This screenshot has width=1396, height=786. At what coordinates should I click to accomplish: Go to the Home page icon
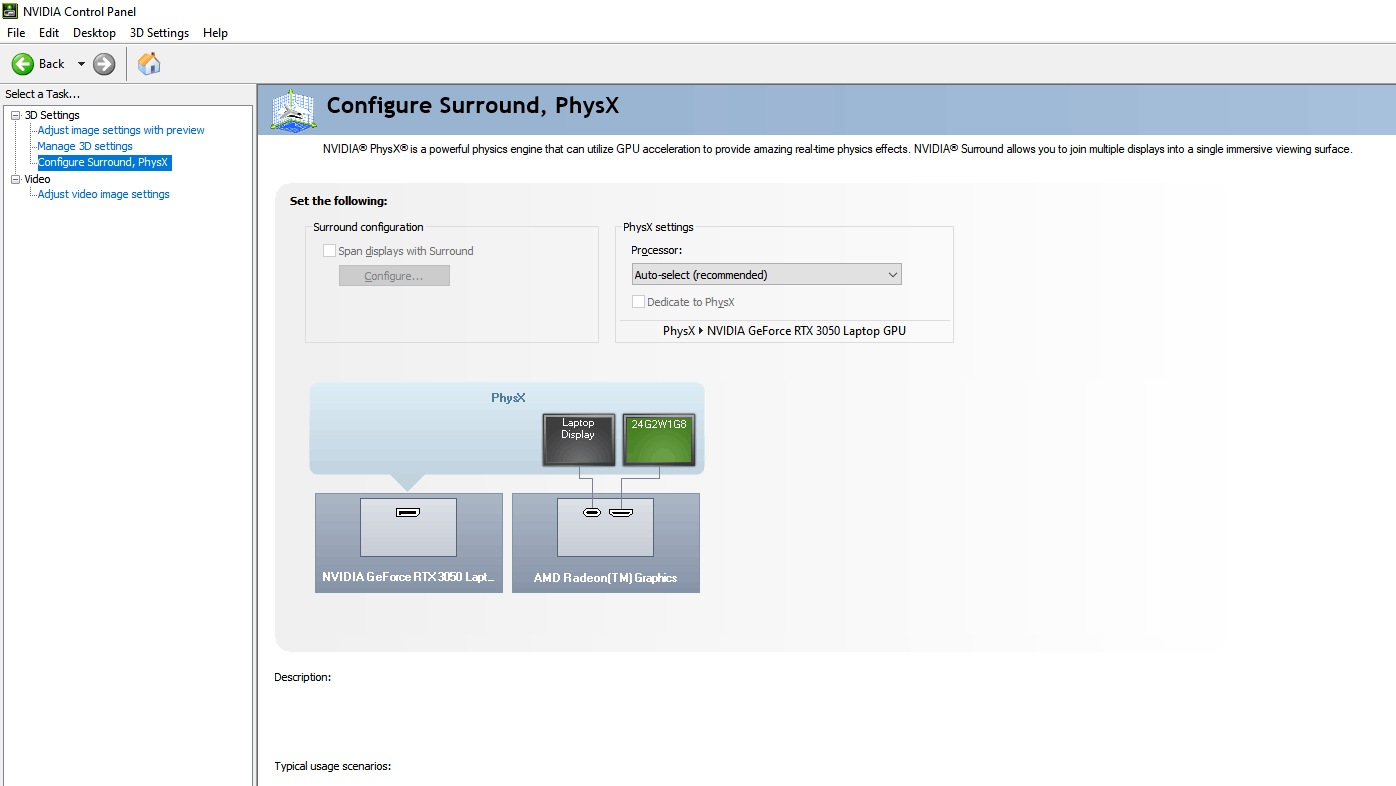(x=149, y=64)
